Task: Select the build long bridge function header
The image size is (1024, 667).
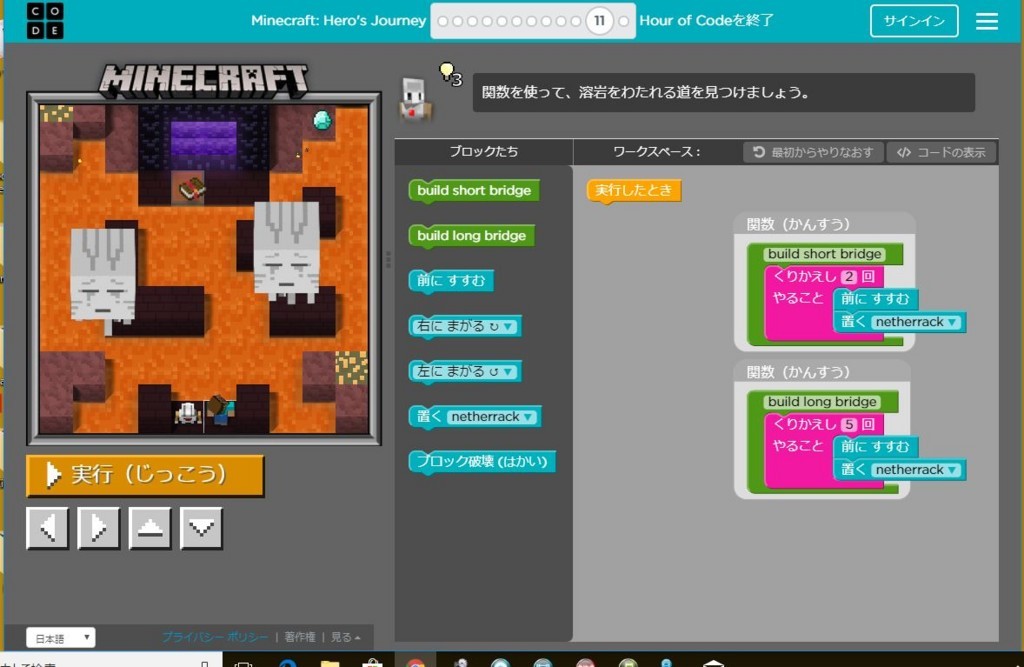Action: 822,402
